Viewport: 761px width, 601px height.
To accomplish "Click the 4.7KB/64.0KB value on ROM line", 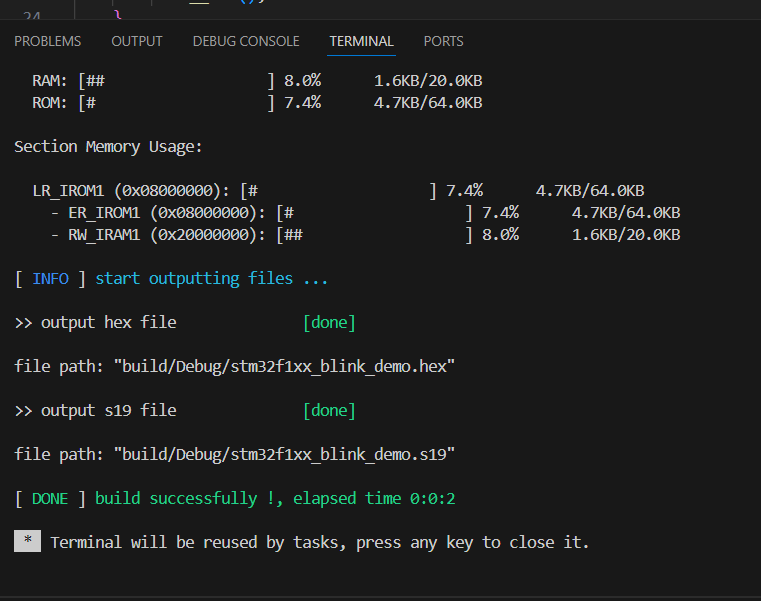I will click(428, 103).
